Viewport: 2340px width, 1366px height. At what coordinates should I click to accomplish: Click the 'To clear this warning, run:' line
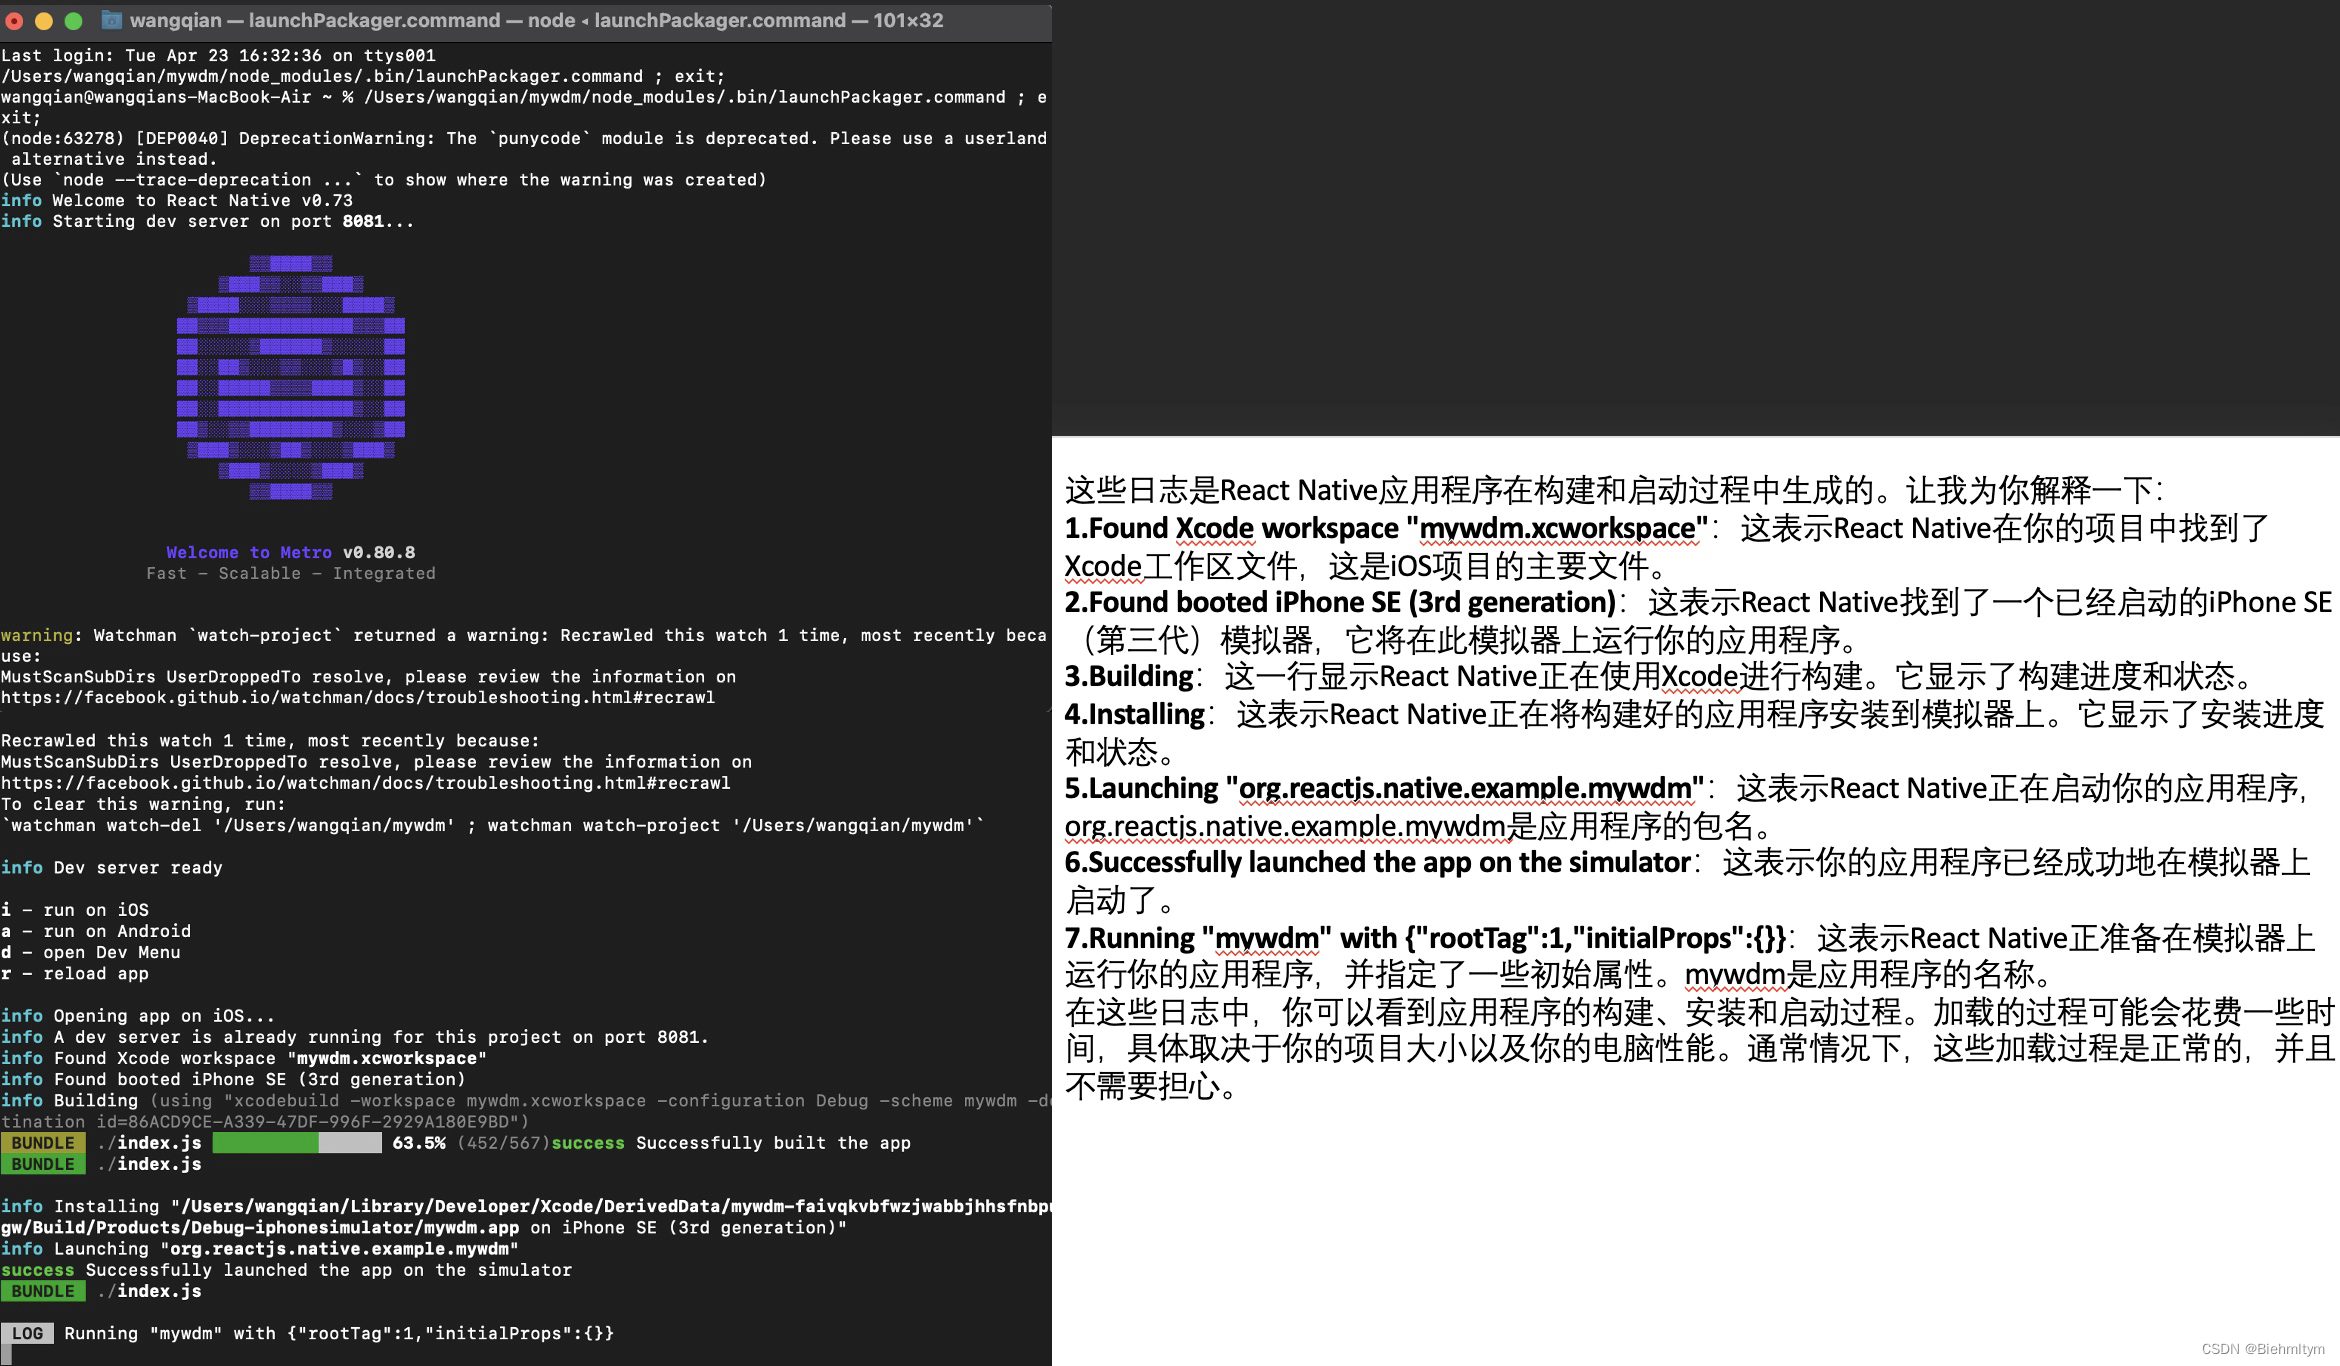[143, 804]
